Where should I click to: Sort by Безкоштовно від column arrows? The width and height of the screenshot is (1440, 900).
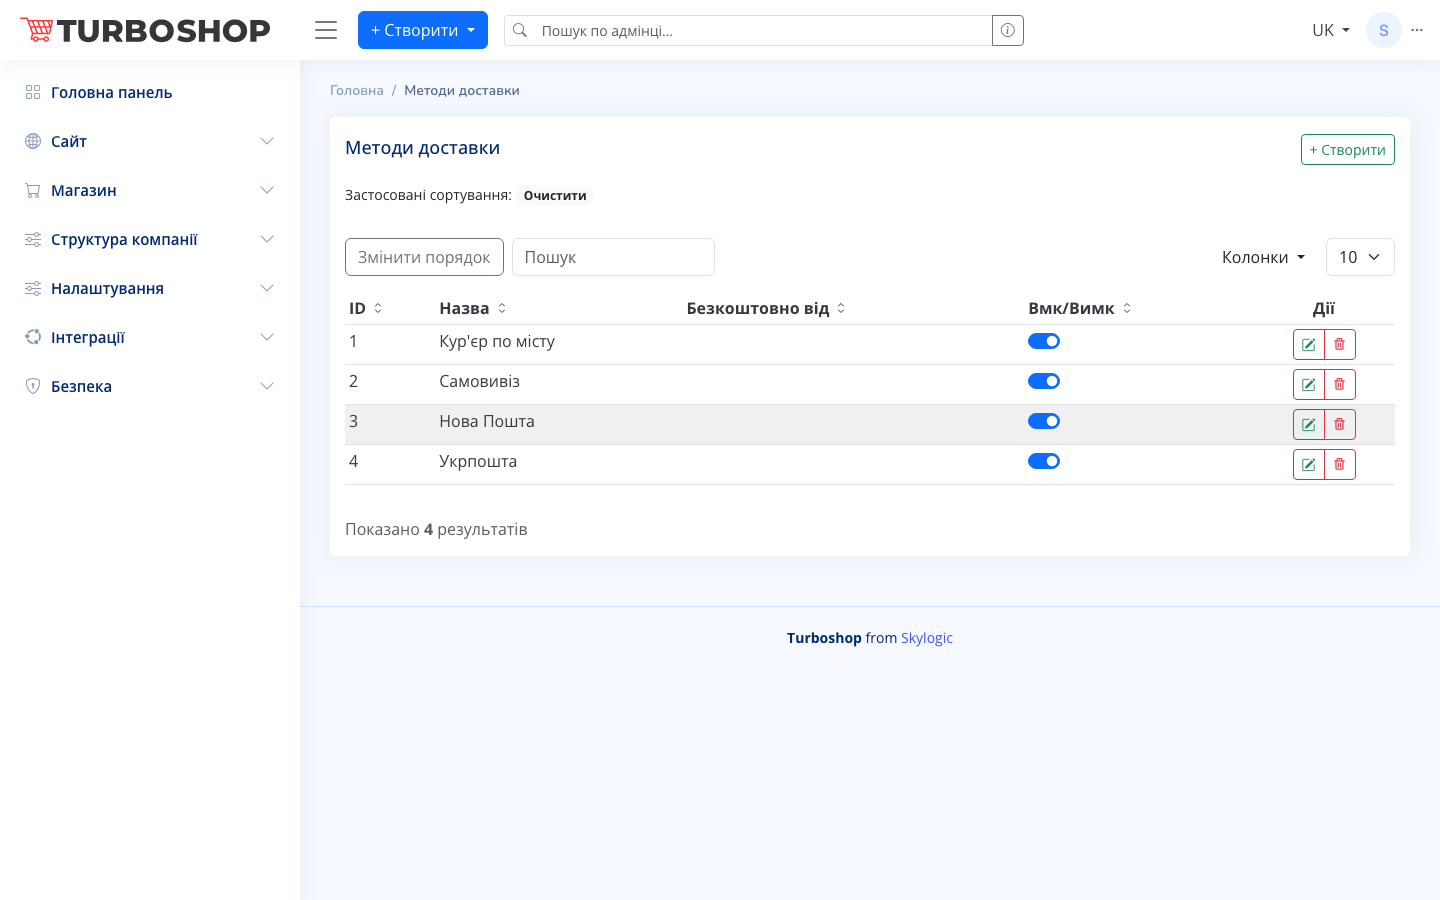tap(841, 308)
